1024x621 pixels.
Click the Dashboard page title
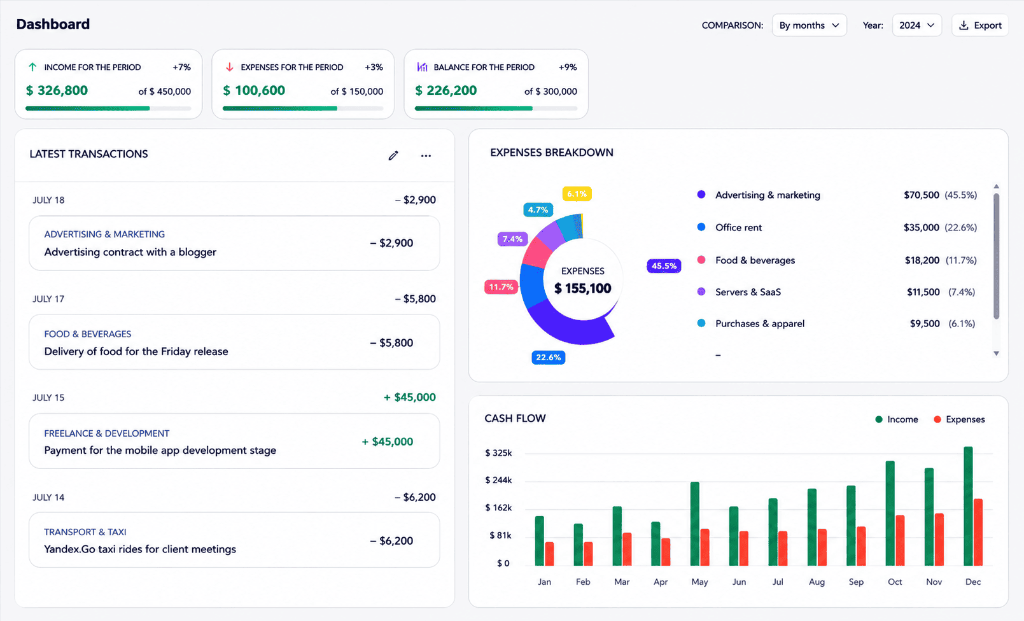pyautogui.click(x=53, y=24)
